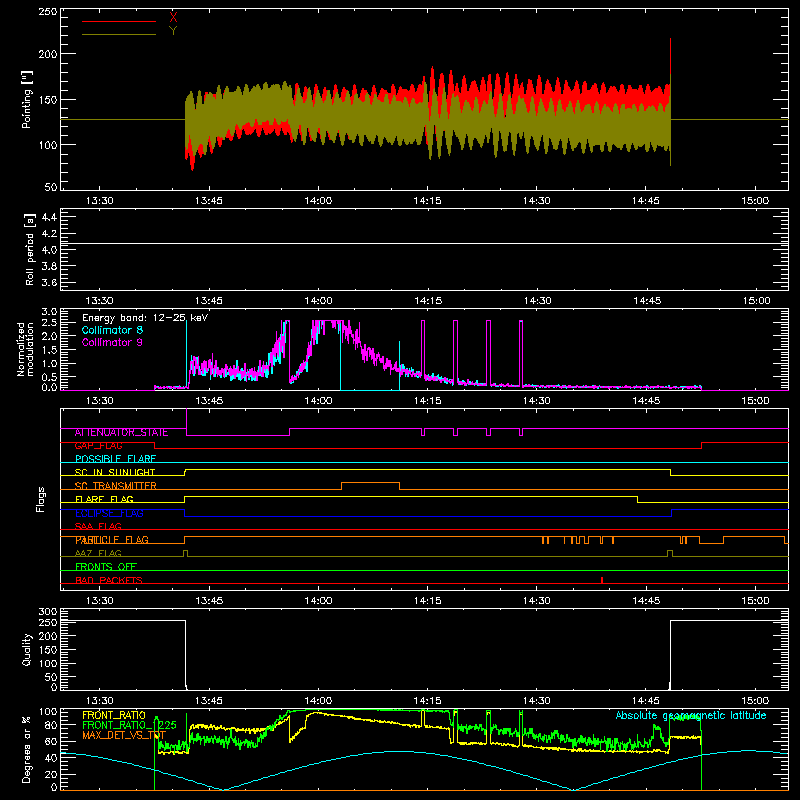
Task: Click the 300 tick on Quality axis
Action: (47, 612)
